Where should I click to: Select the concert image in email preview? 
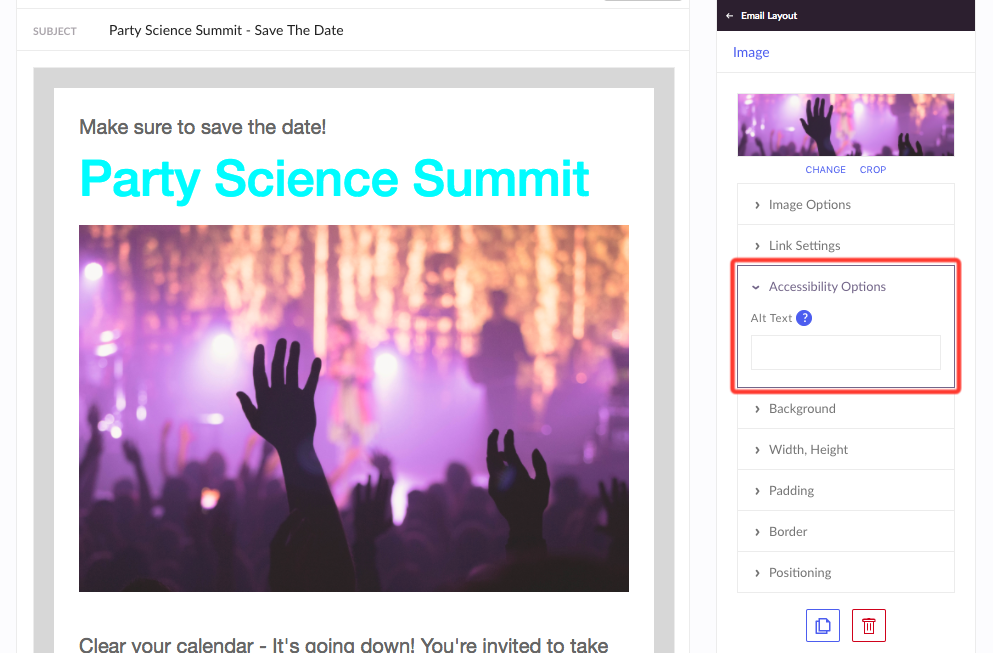click(x=353, y=409)
